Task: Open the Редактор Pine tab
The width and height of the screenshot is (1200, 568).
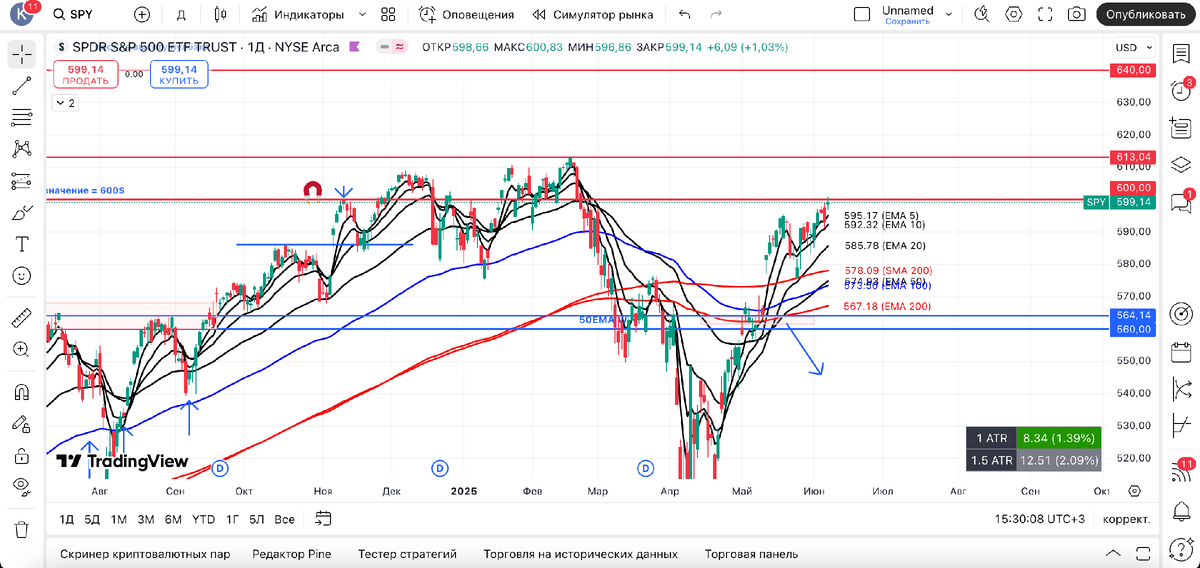Action: (x=291, y=553)
